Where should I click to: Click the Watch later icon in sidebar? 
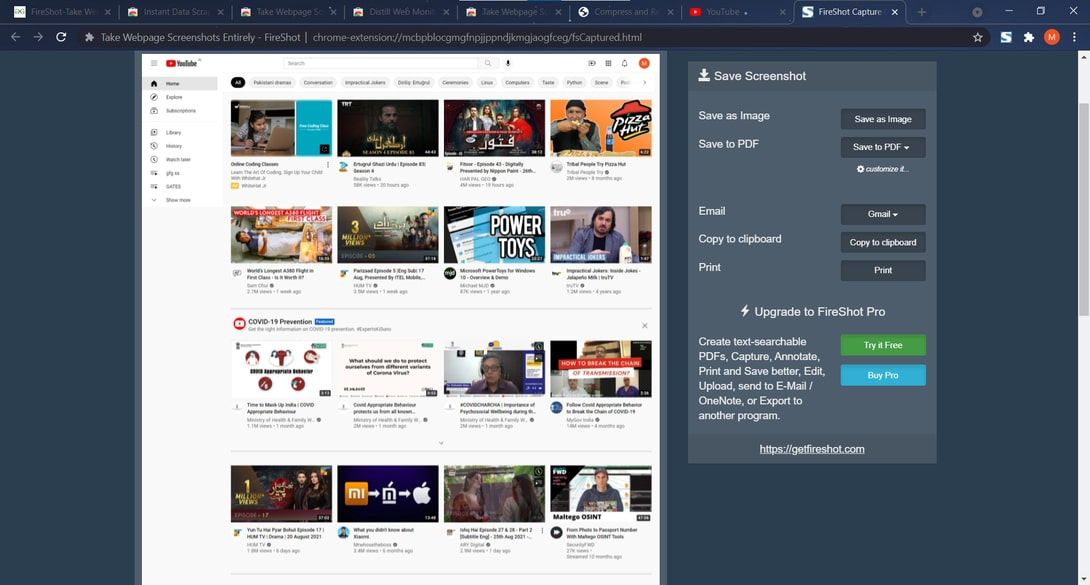154,159
